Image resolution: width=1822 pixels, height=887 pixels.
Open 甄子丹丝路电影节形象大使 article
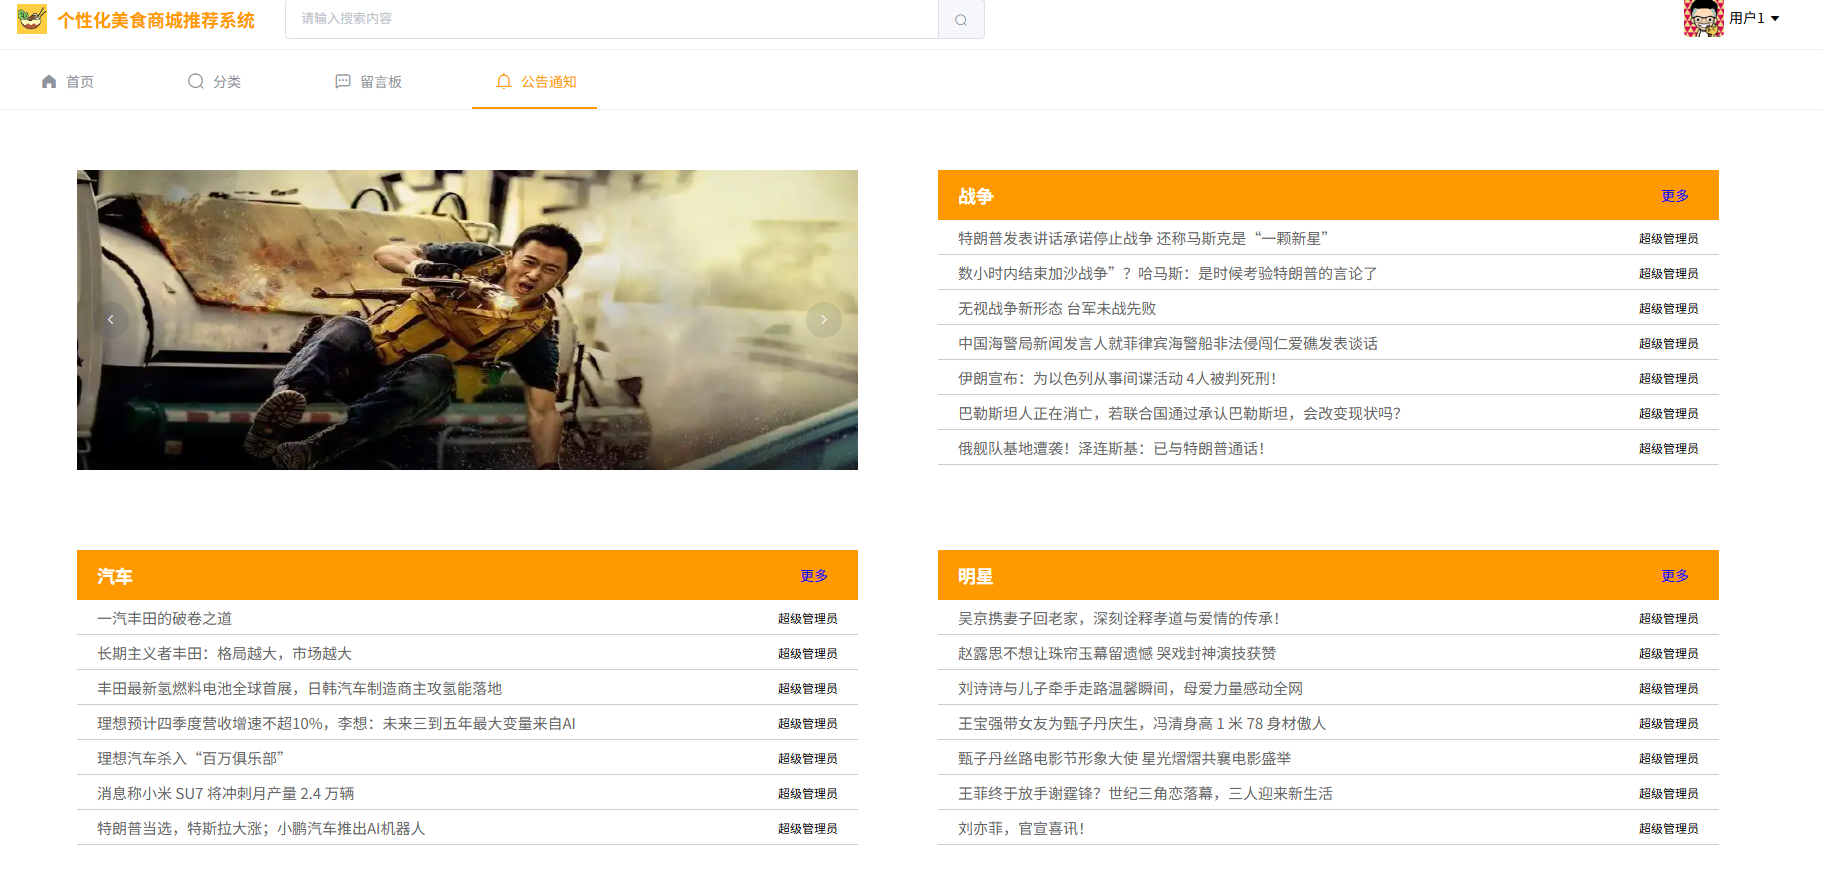1125,758
